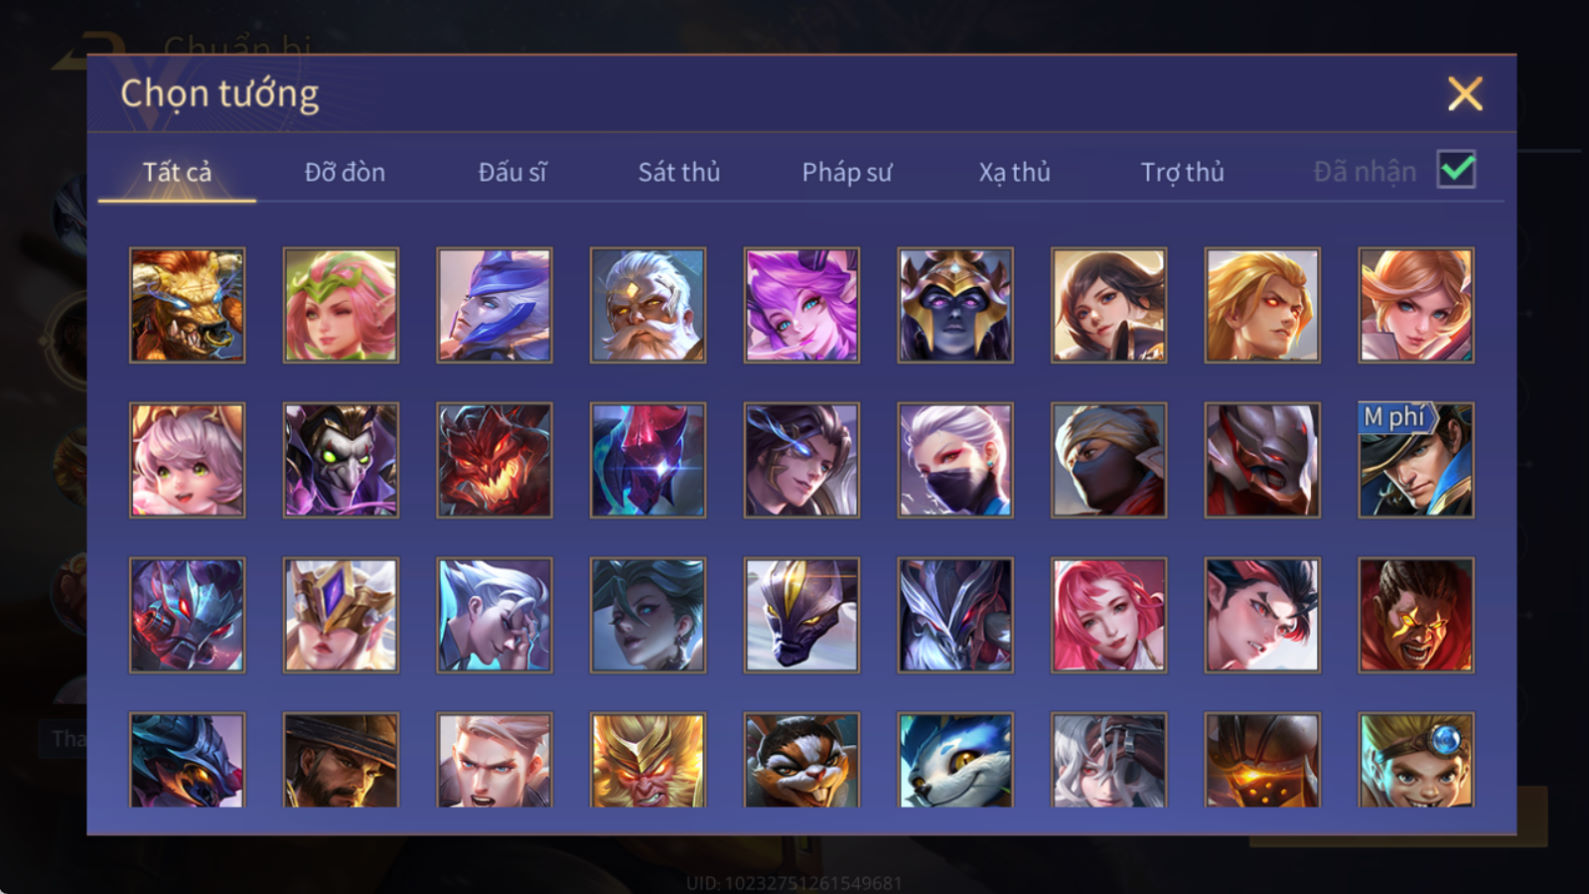Switch to the Đỡ đòn tab
1589x894 pixels.
pyautogui.click(x=345, y=172)
